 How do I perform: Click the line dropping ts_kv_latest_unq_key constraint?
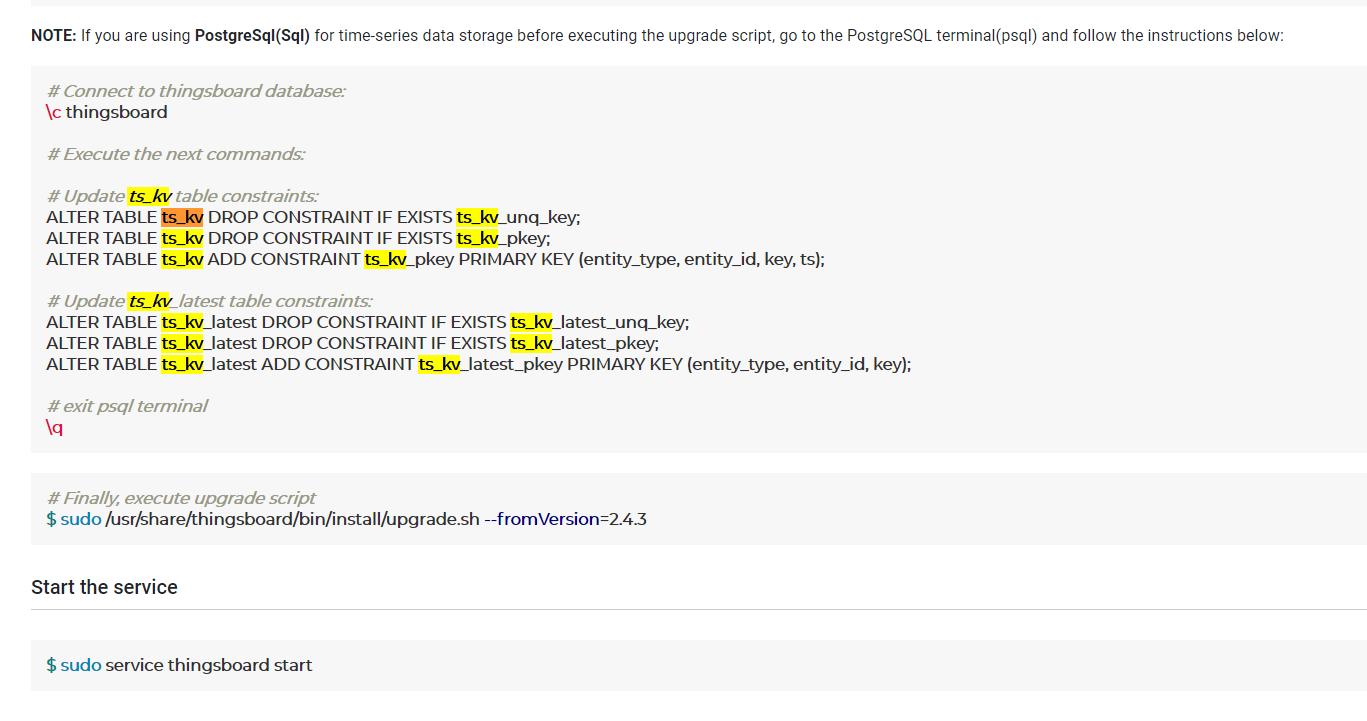367,322
